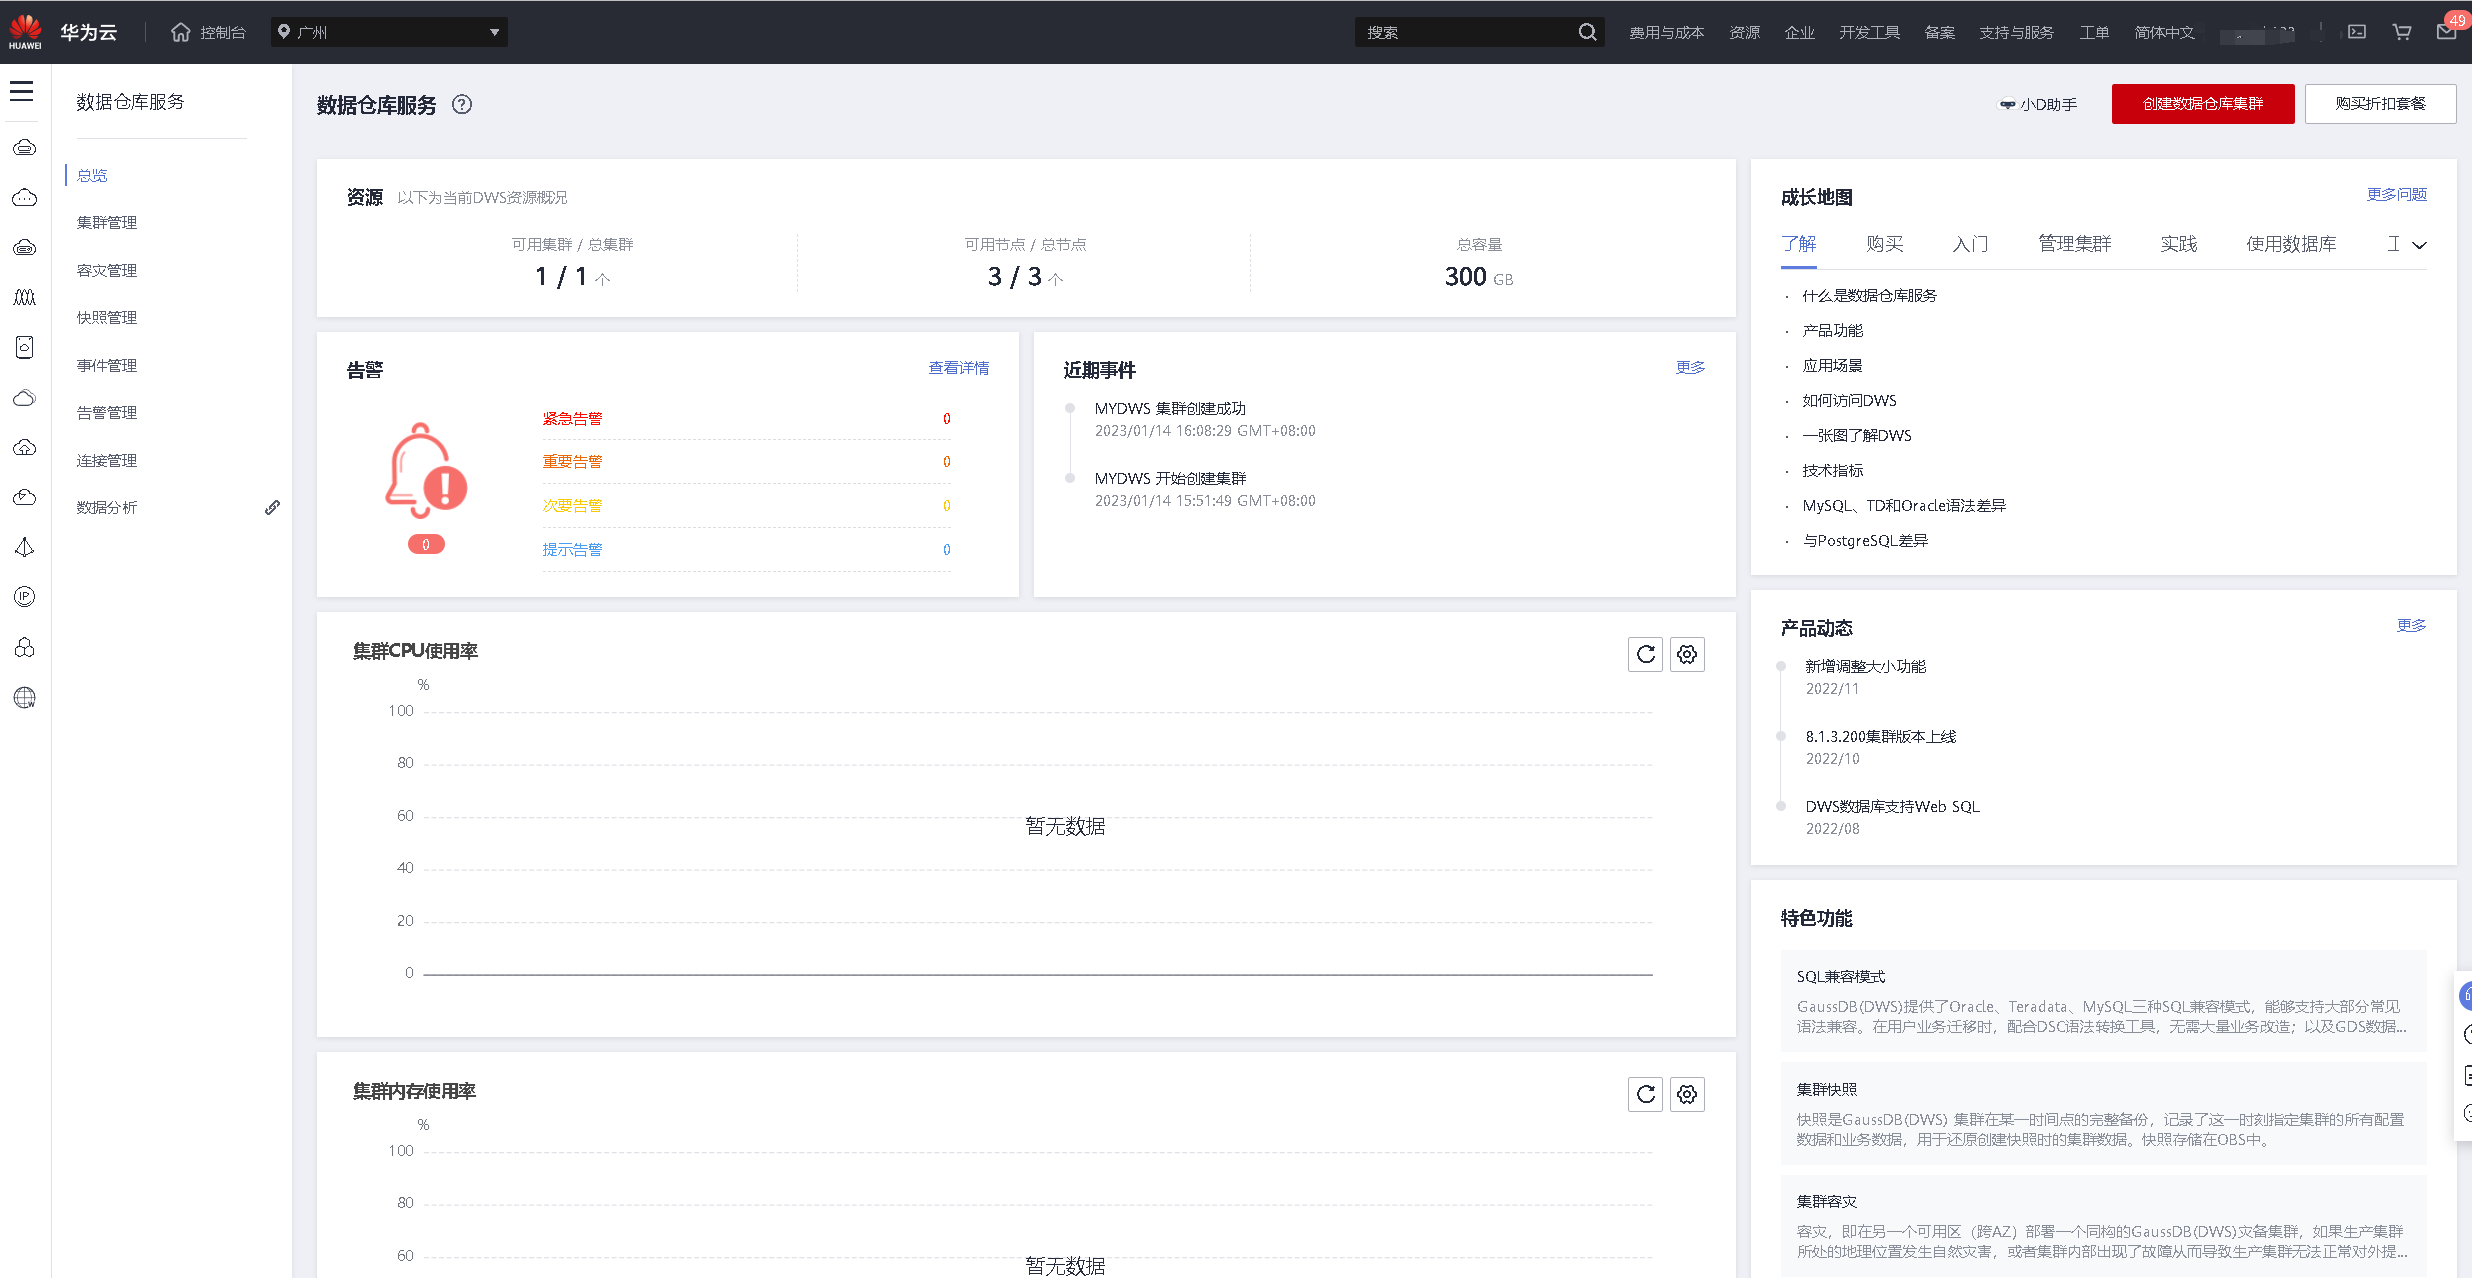Click the hamburger menu icon
The height and width of the screenshot is (1278, 2472).
[x=22, y=92]
